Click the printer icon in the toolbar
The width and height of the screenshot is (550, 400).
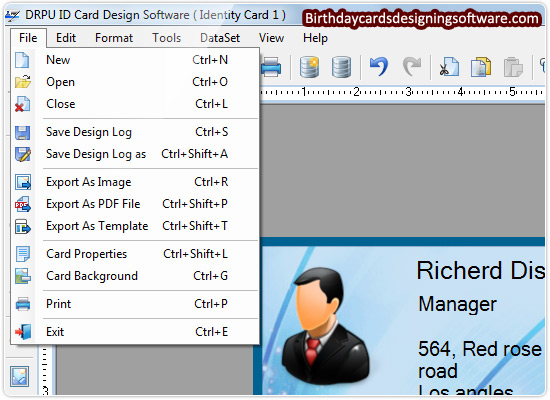click(x=271, y=66)
